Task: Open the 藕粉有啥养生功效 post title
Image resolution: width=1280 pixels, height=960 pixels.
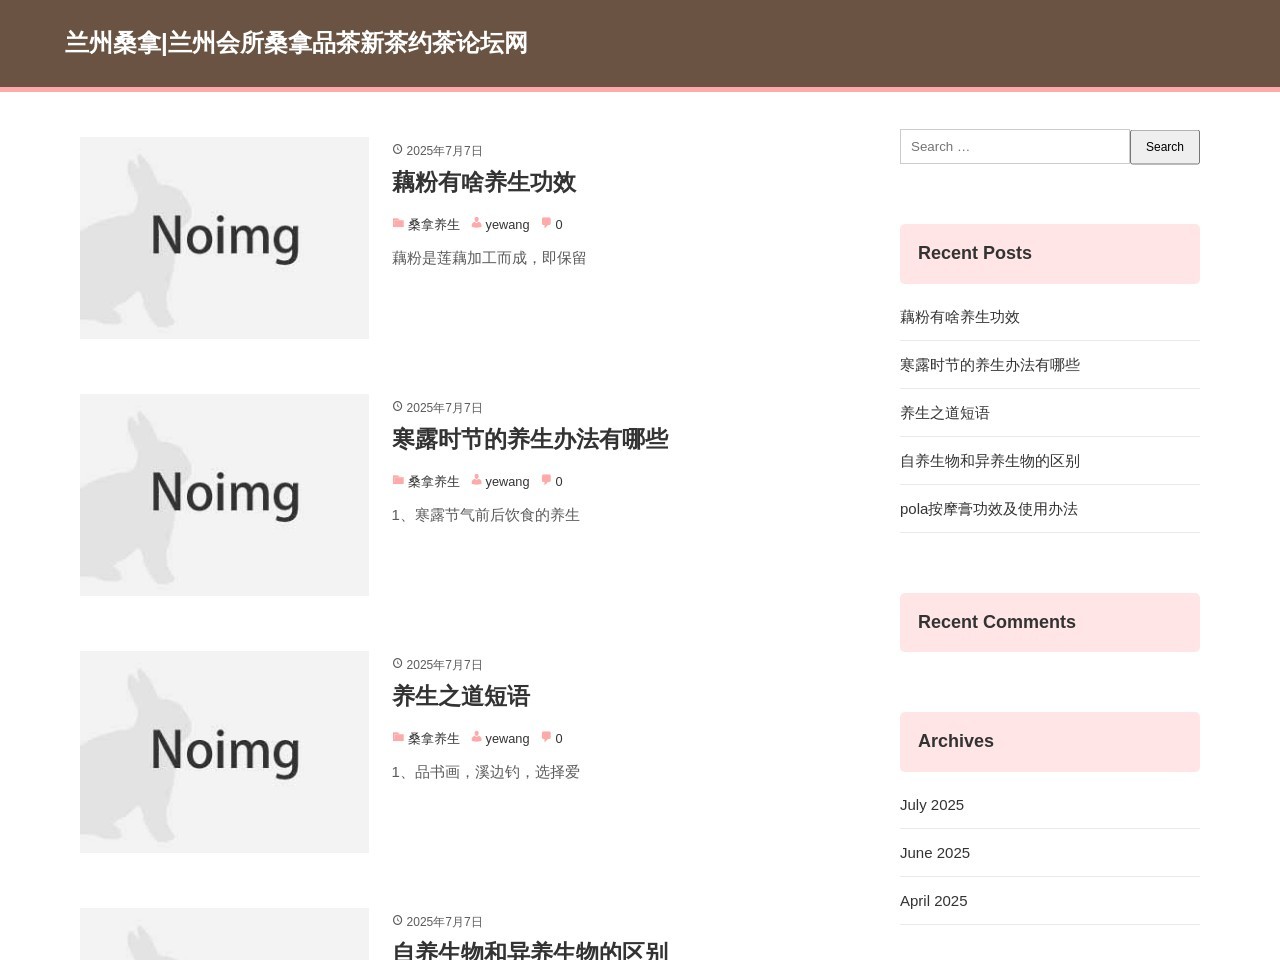Action: pyautogui.click(x=484, y=183)
